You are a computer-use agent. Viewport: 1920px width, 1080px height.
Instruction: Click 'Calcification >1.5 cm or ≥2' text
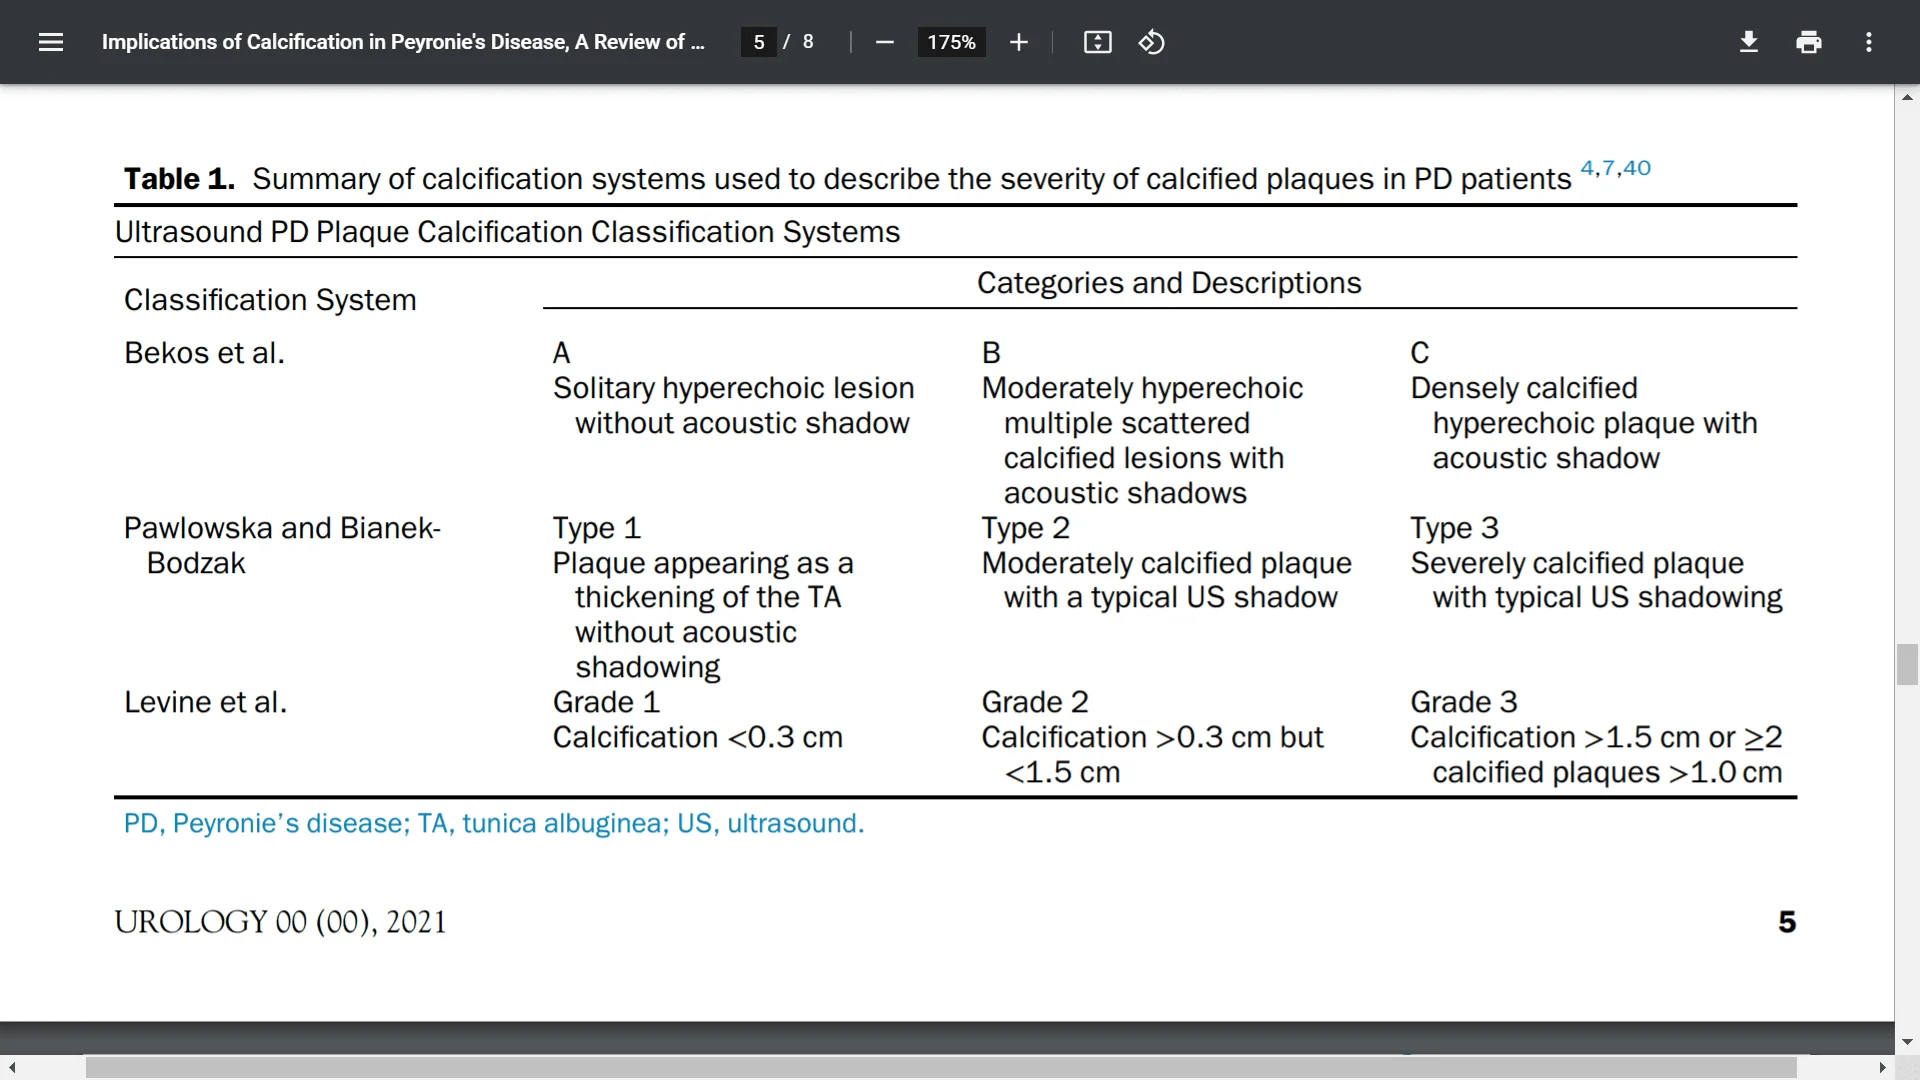click(1596, 737)
